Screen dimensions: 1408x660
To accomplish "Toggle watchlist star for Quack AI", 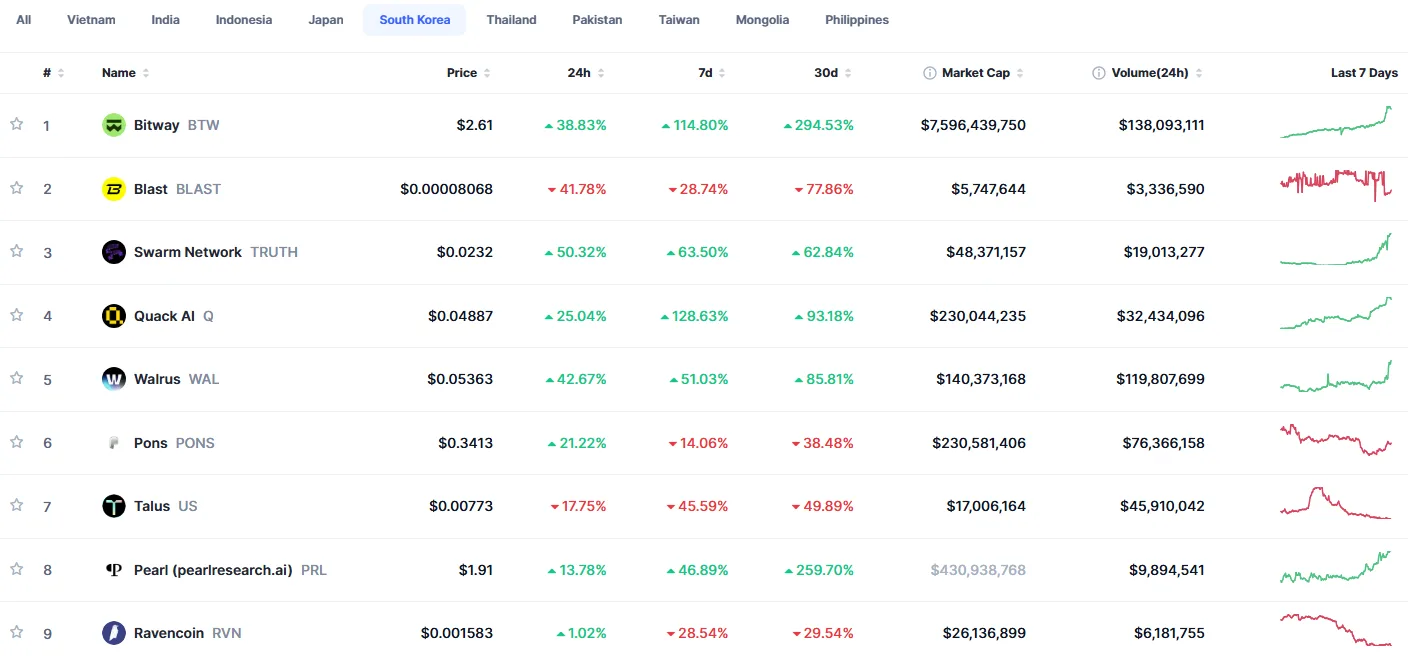I will 16,315.
